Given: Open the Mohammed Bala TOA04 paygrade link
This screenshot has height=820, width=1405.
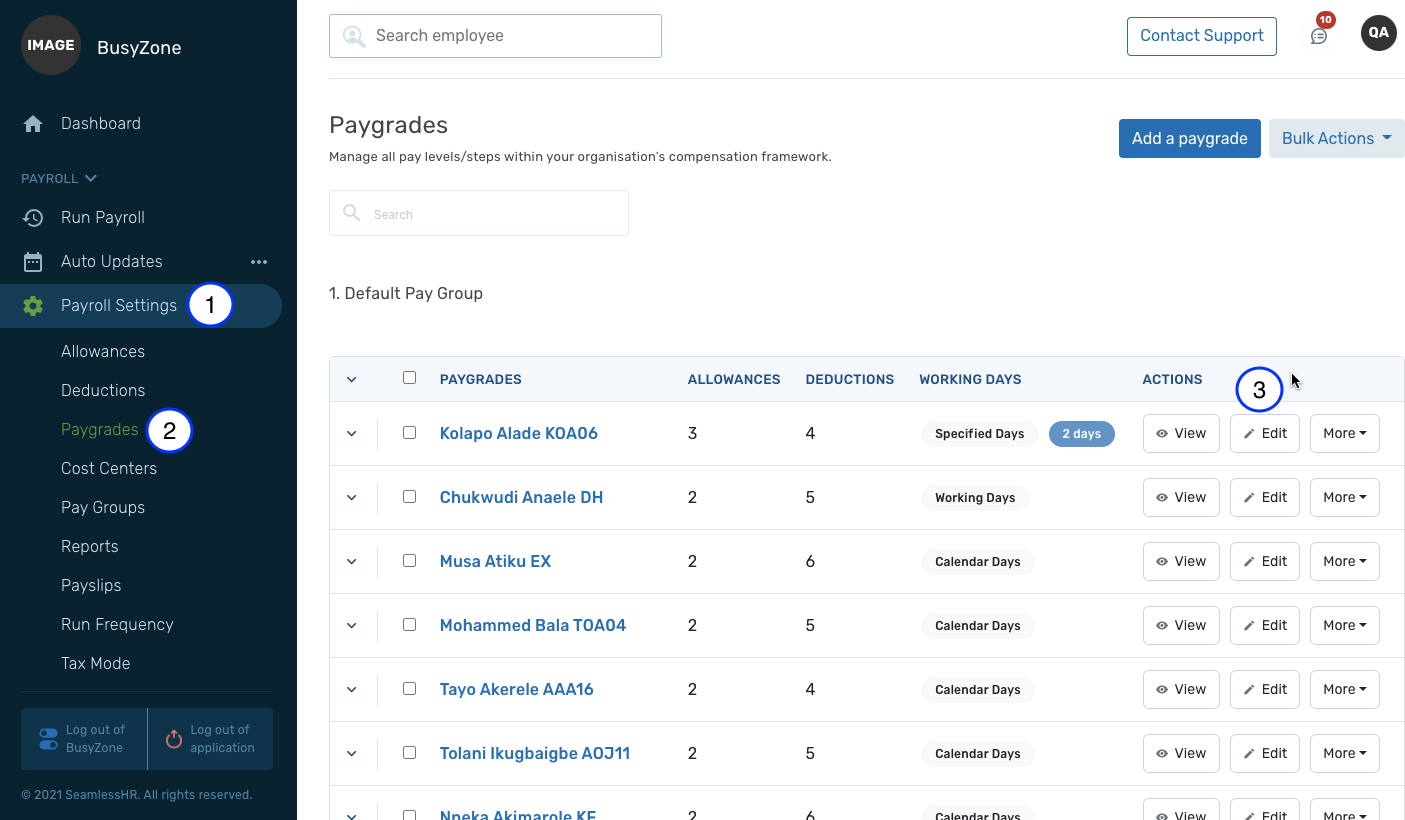Looking at the screenshot, I should click(x=532, y=626).
